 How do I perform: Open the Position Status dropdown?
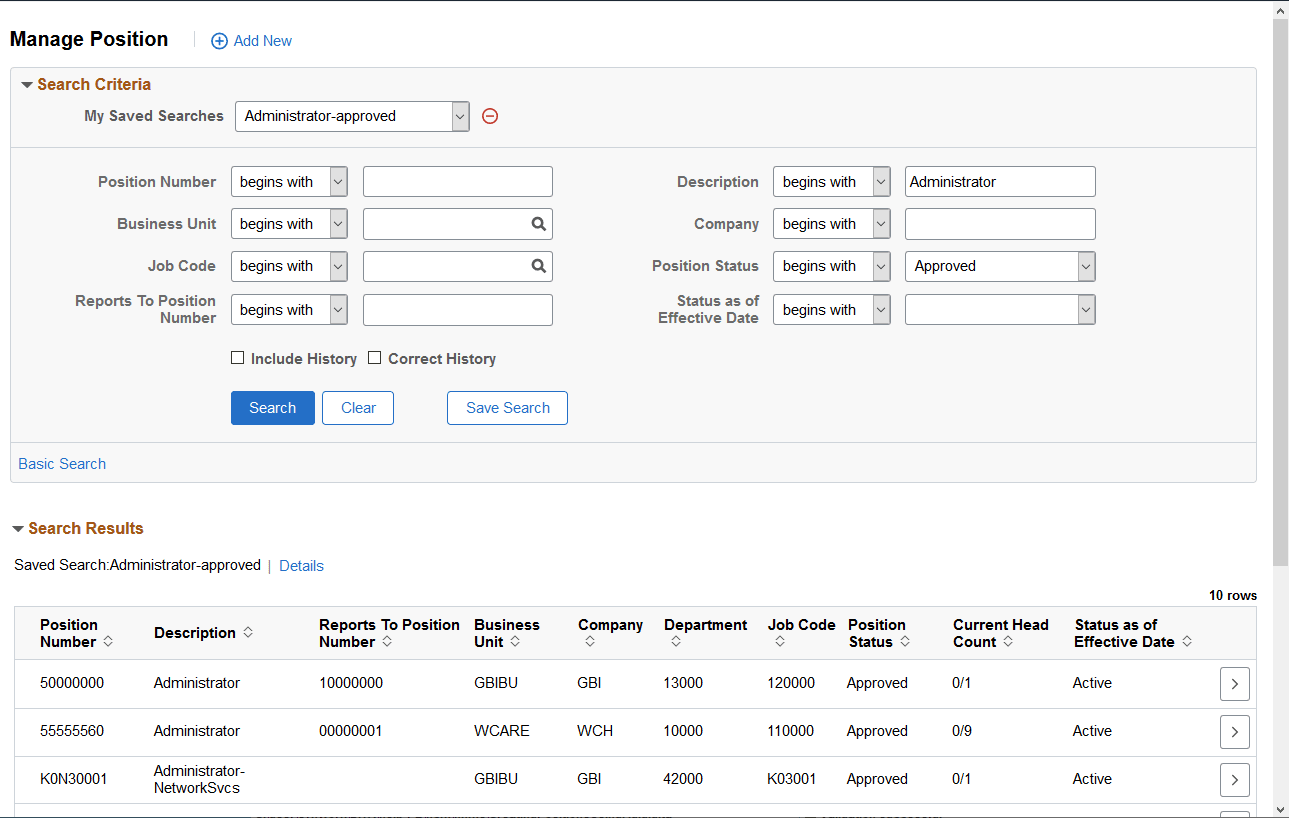[x=1085, y=266]
